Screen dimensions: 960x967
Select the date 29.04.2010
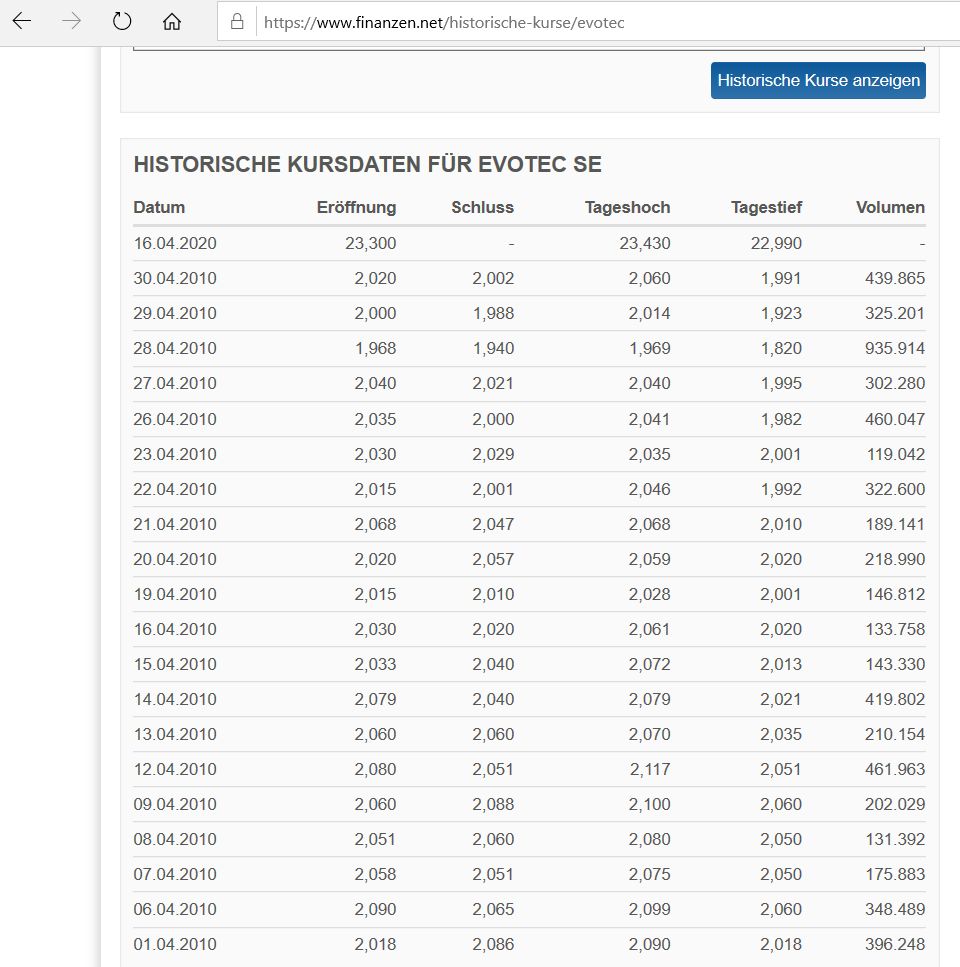click(x=175, y=313)
